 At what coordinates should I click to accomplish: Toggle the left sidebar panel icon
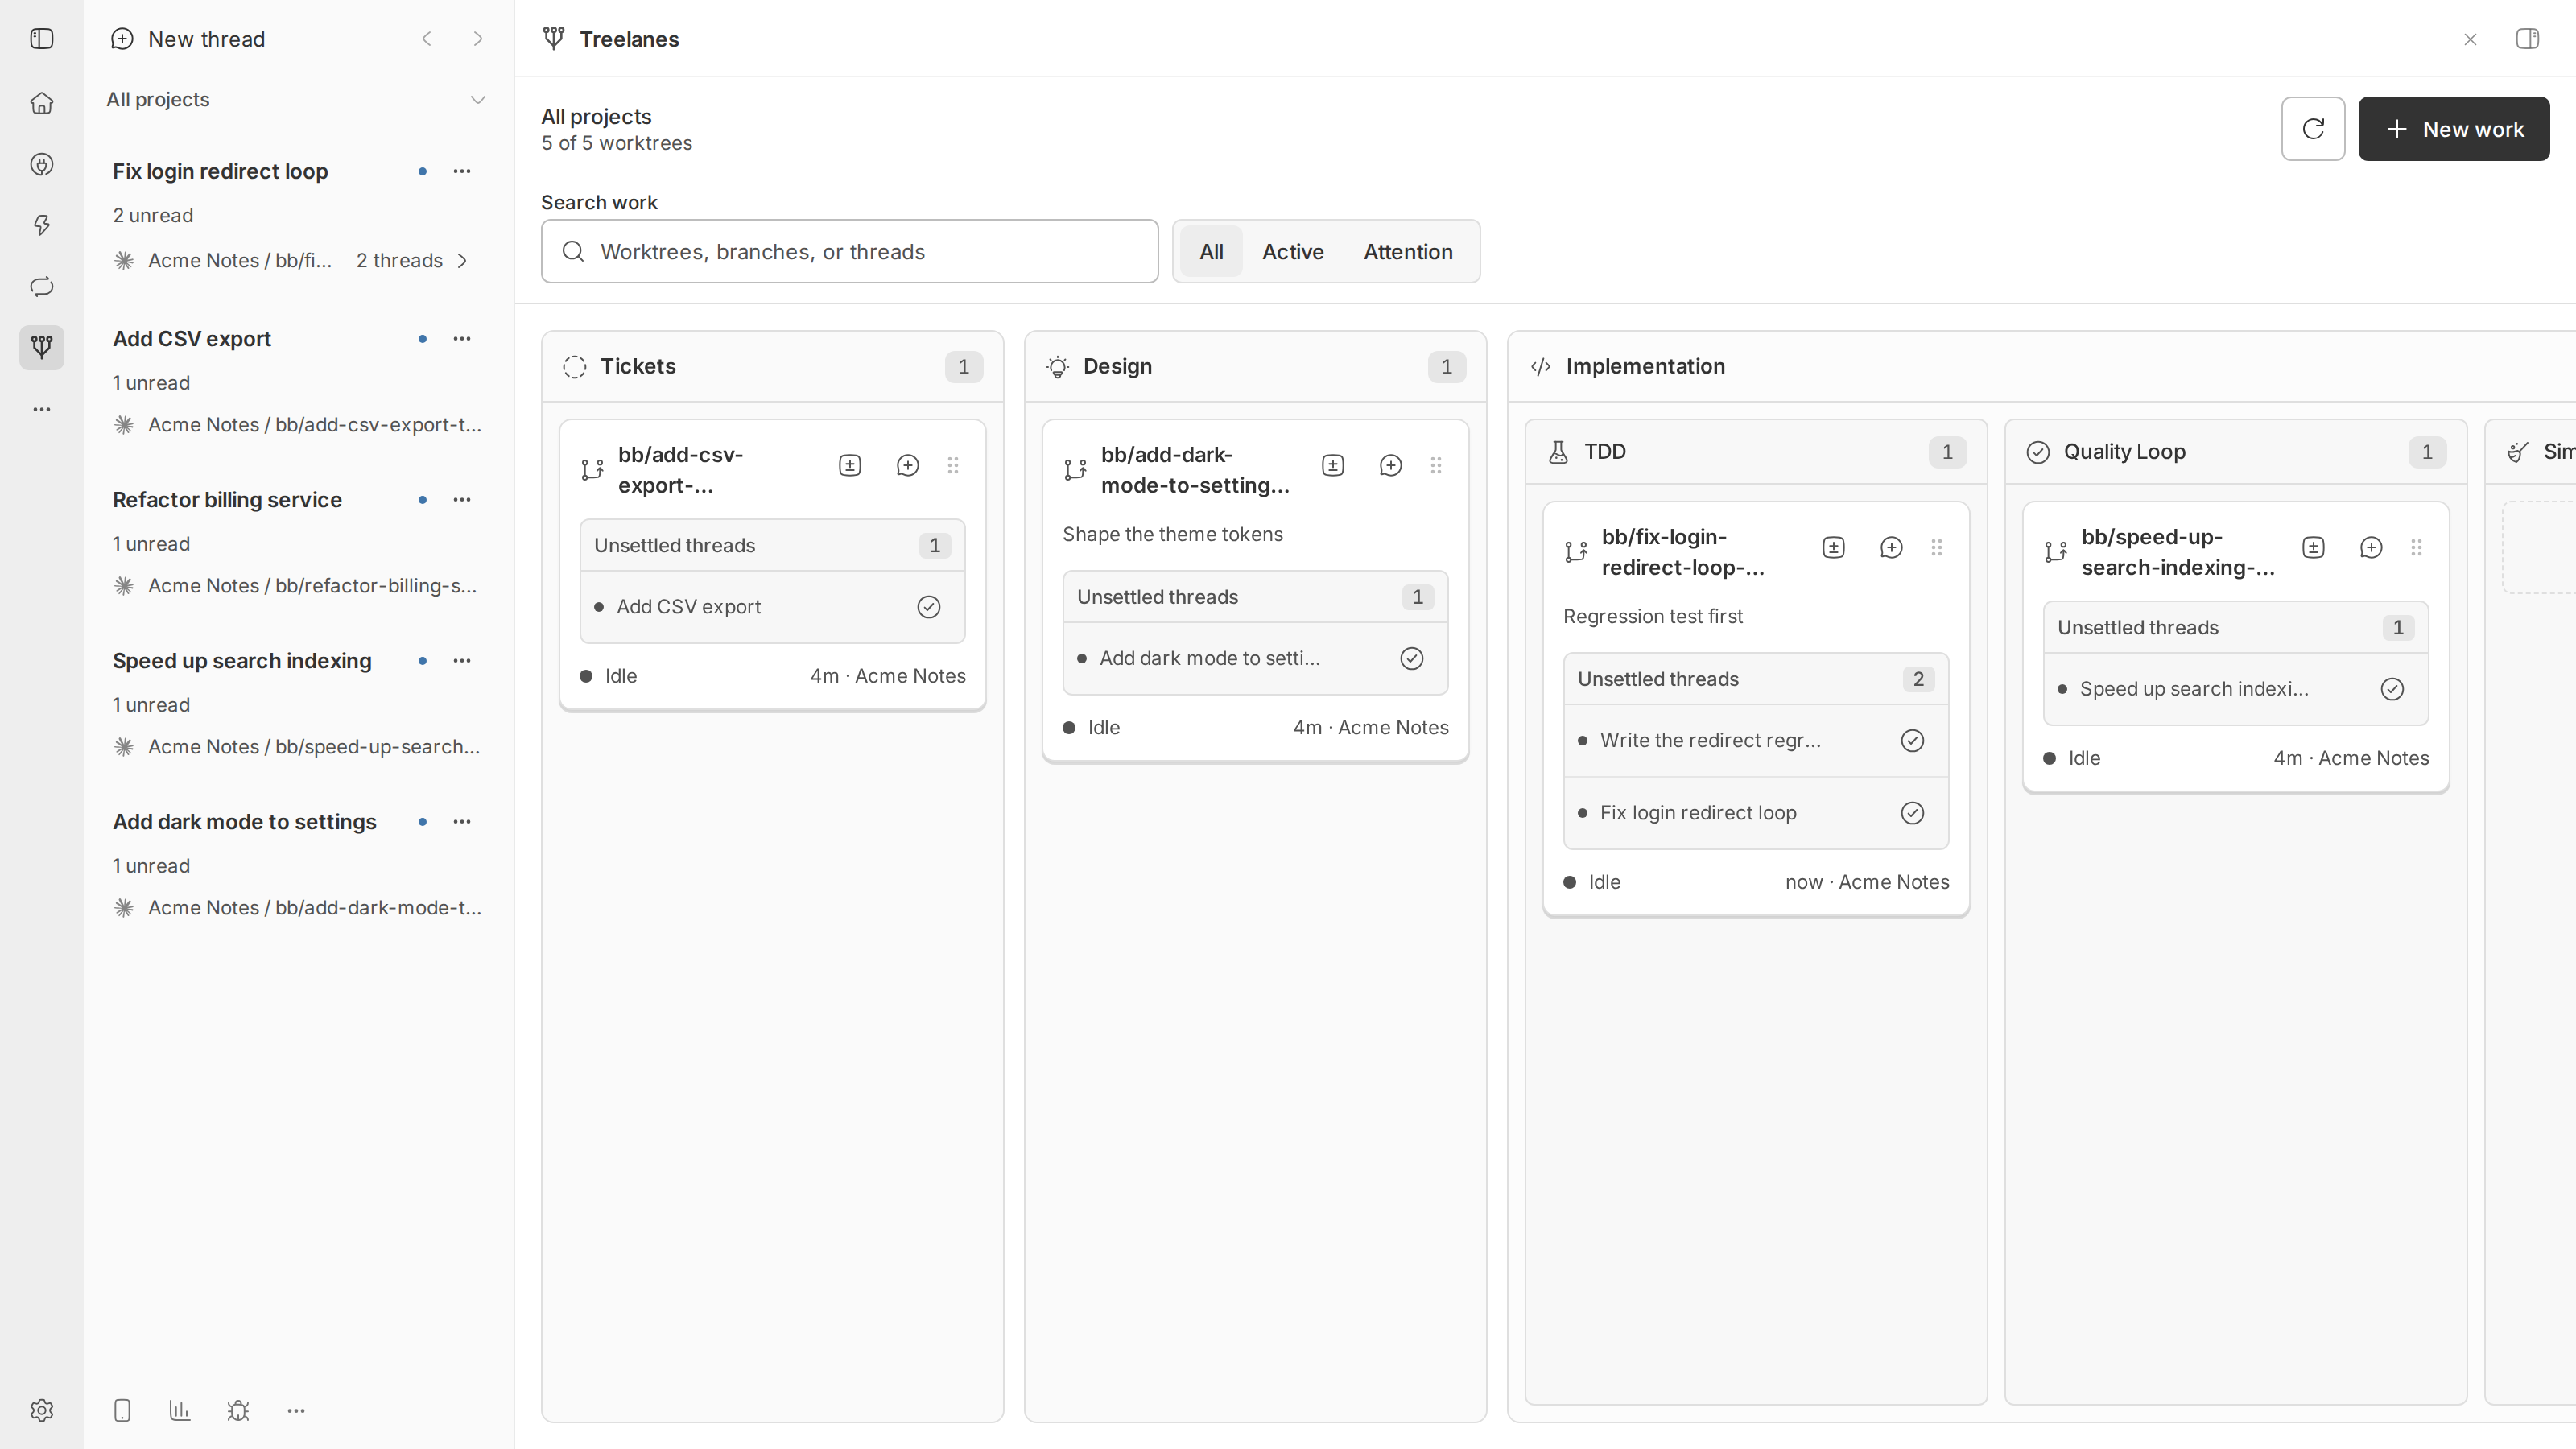(41, 39)
